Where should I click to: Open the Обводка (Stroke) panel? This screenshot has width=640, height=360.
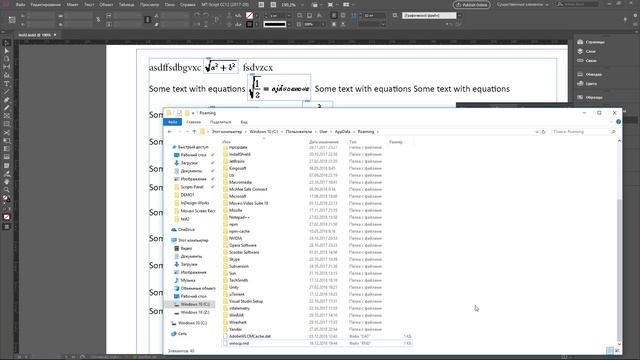589,74
